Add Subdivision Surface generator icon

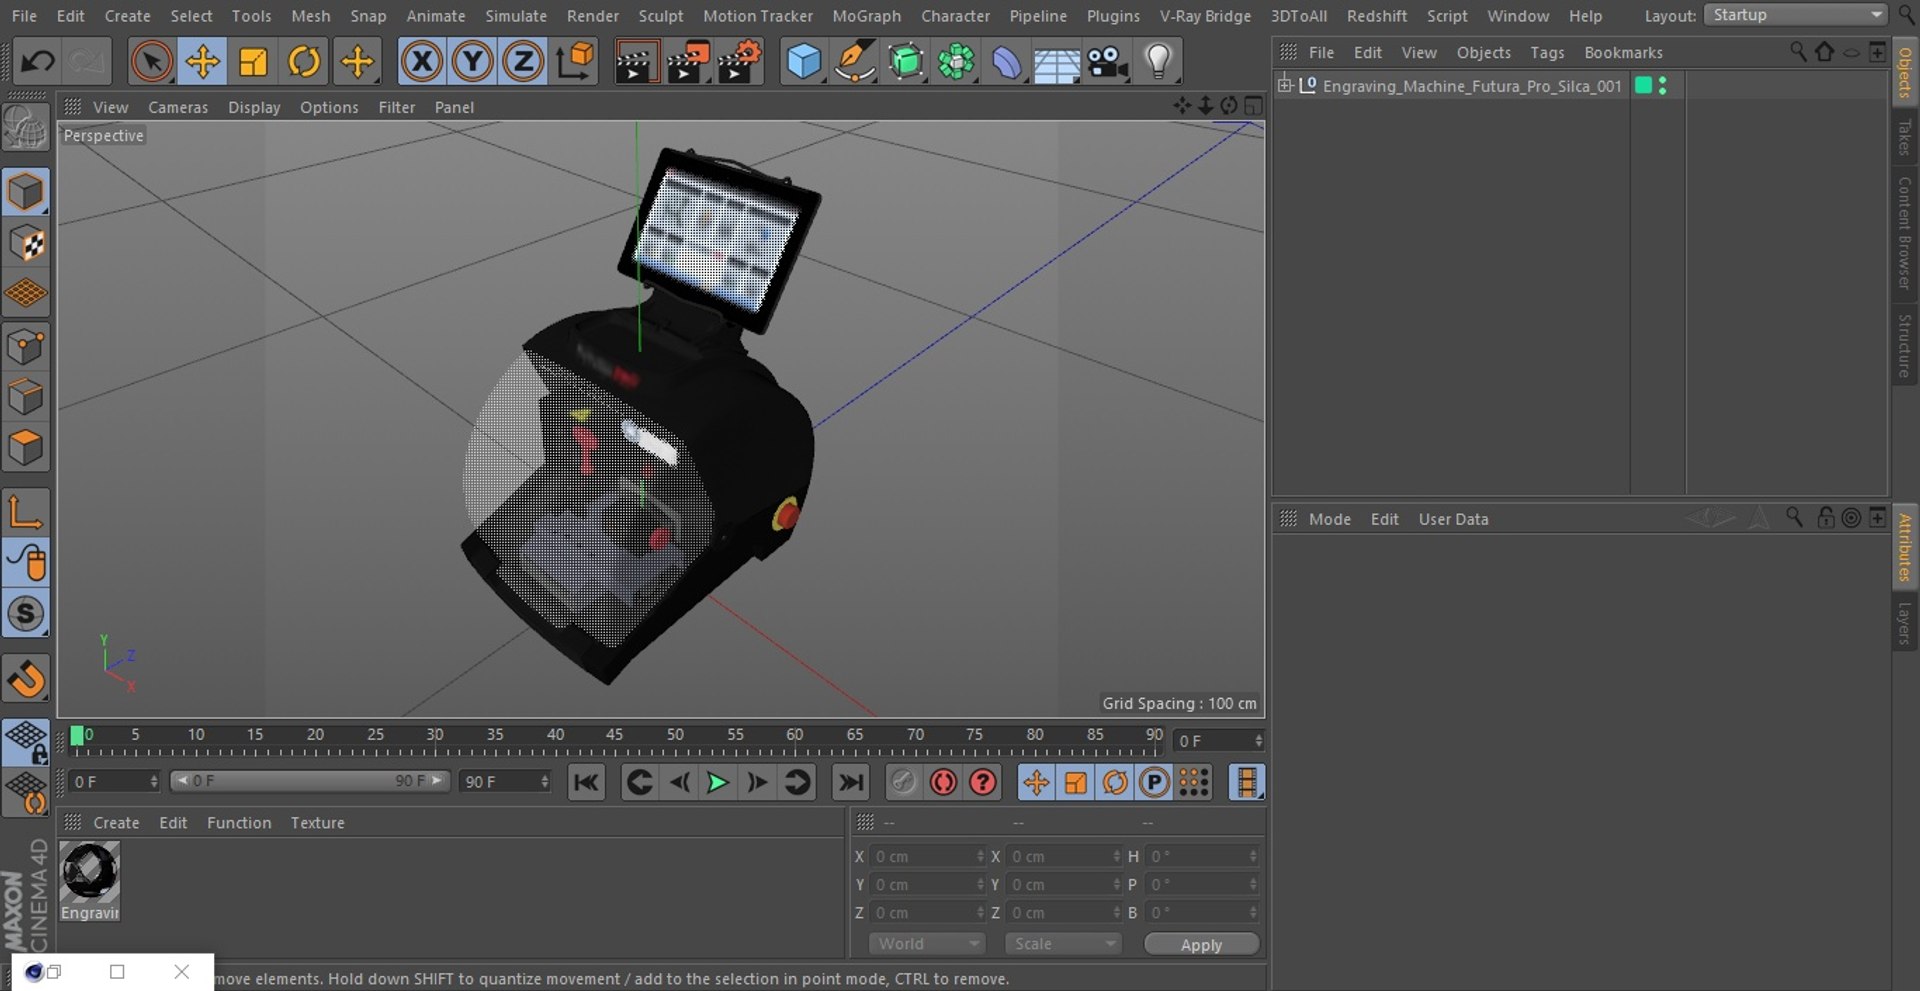click(906, 62)
